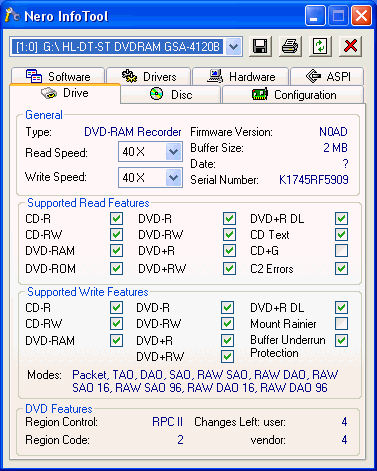Viewport: 377px width, 471px height.
Task: Toggle DVD-RW write feature checkbox
Action: coord(227,323)
